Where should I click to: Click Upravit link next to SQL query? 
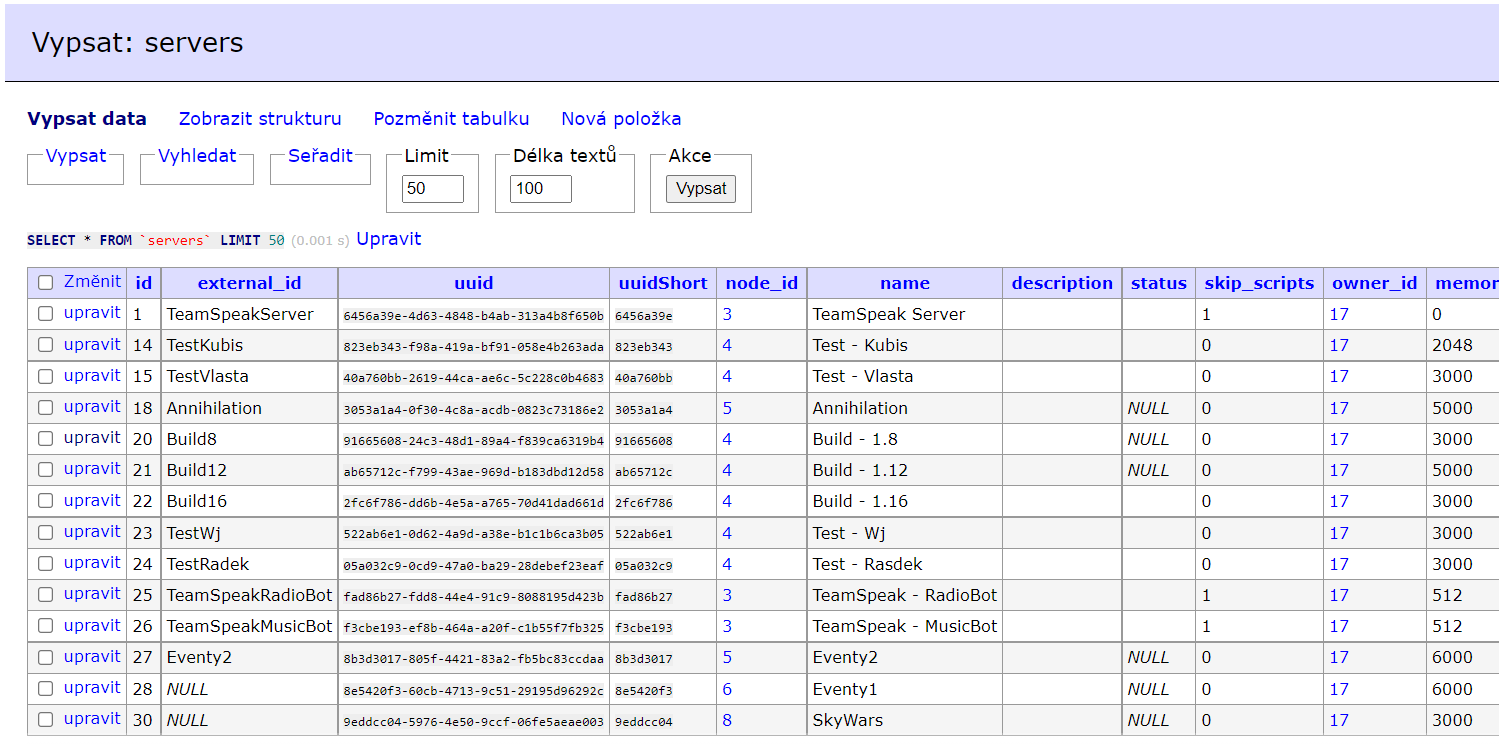(389, 239)
